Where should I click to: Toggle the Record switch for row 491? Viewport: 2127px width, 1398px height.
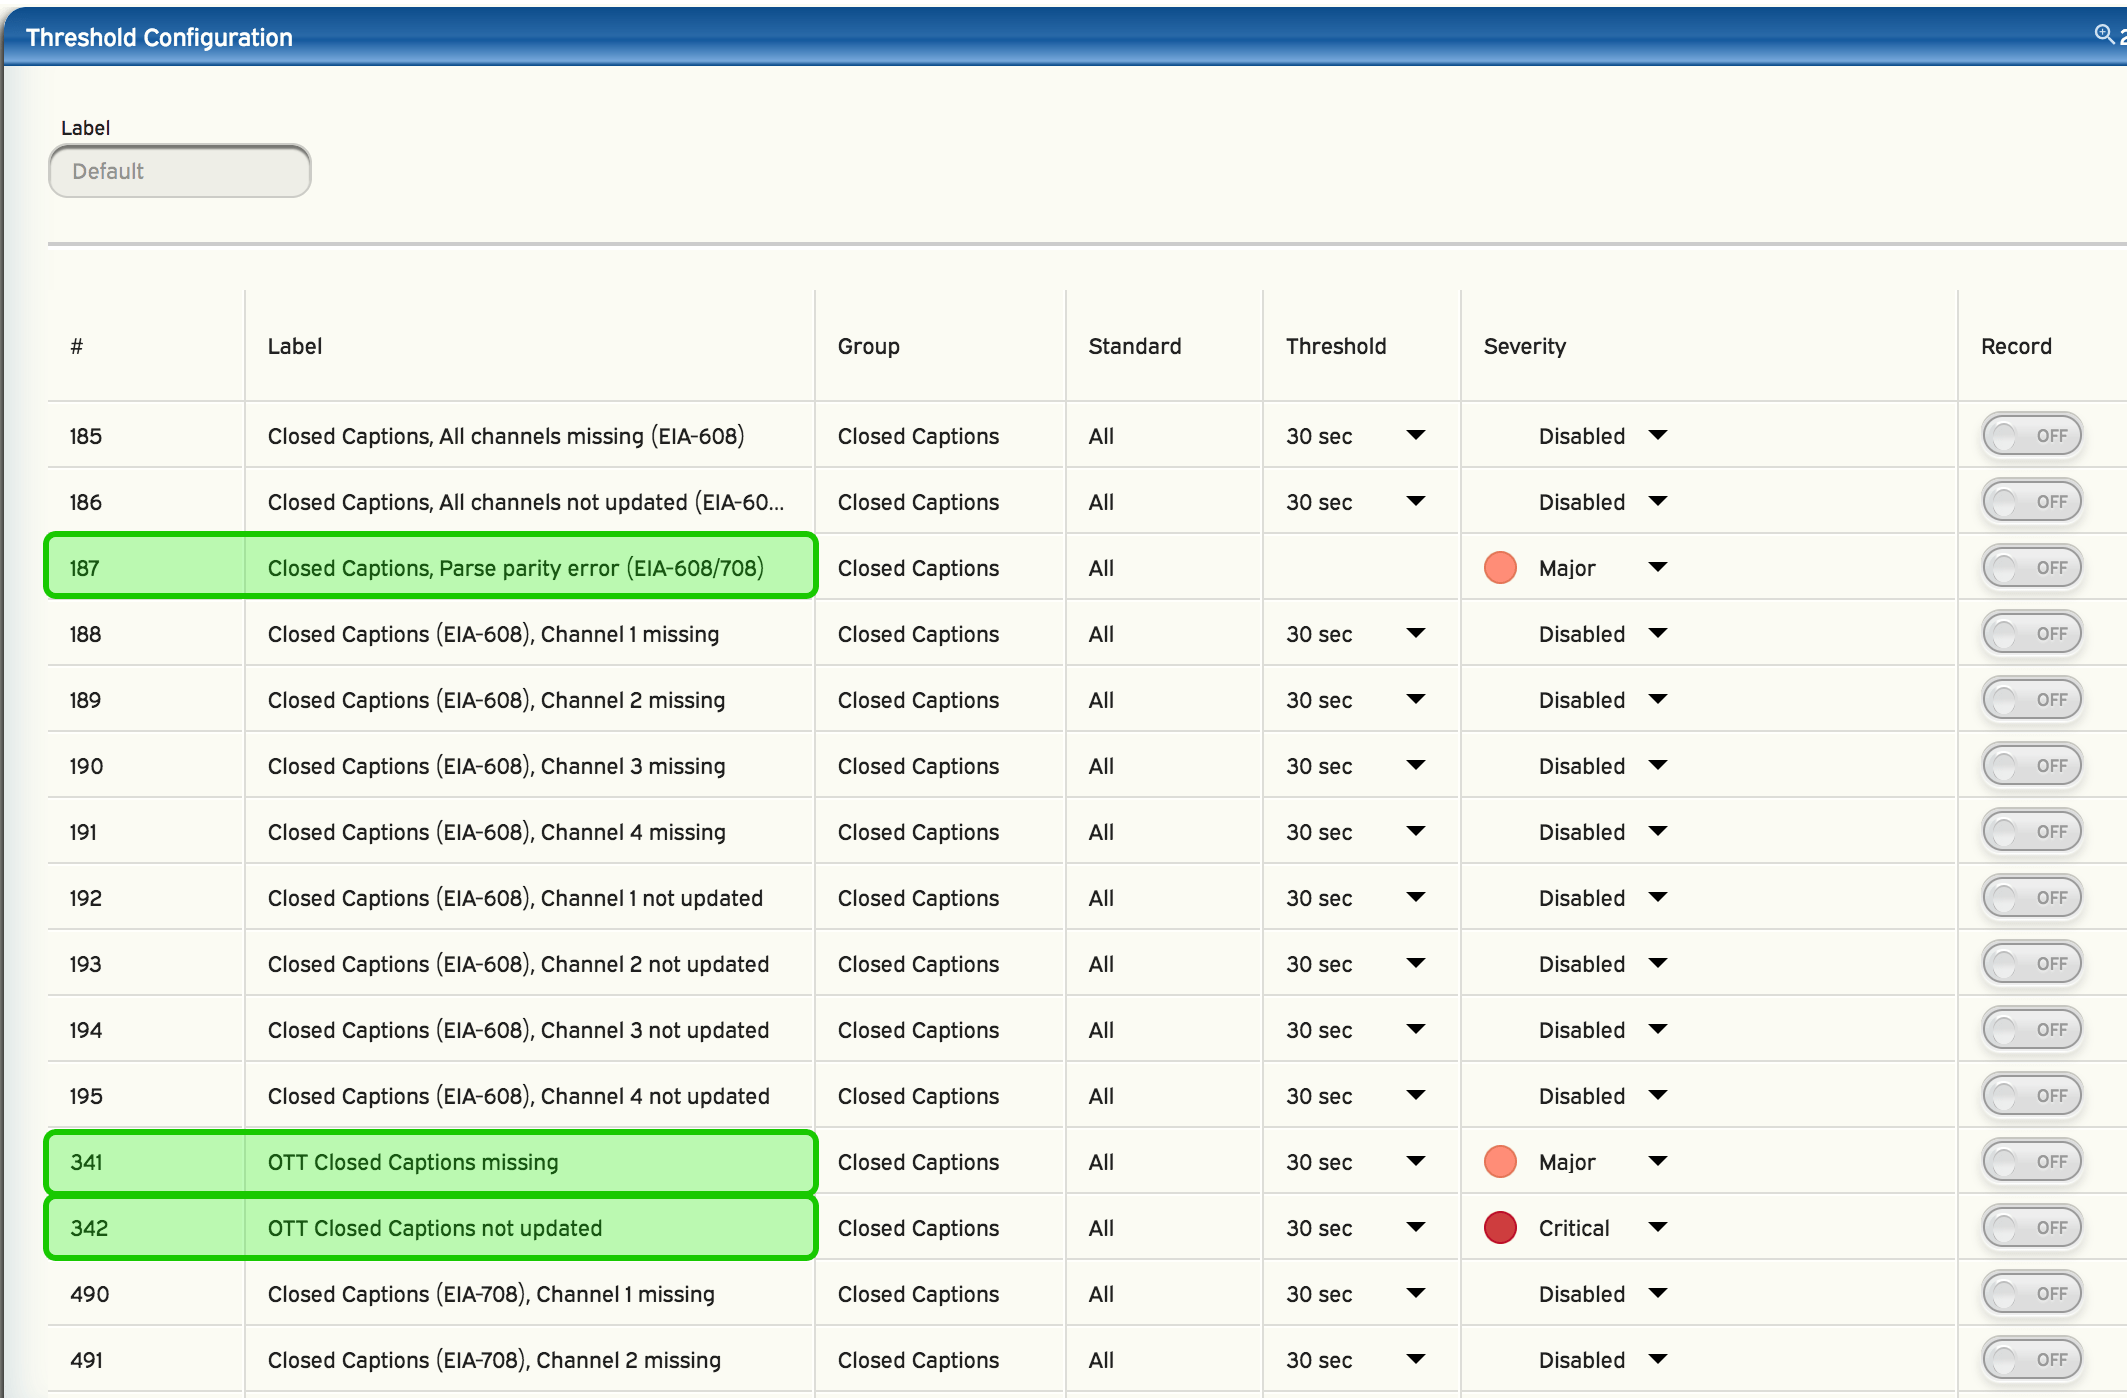[2032, 1360]
